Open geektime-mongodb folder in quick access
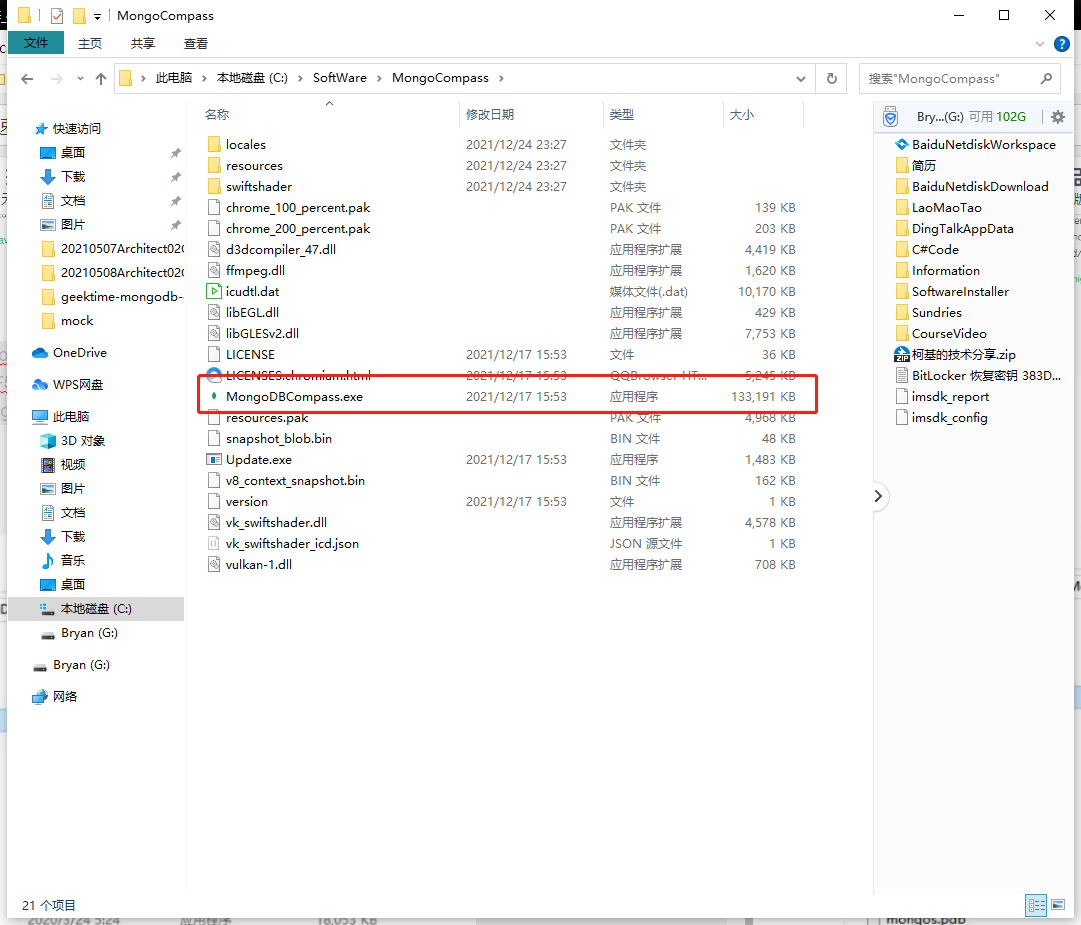 [122, 296]
